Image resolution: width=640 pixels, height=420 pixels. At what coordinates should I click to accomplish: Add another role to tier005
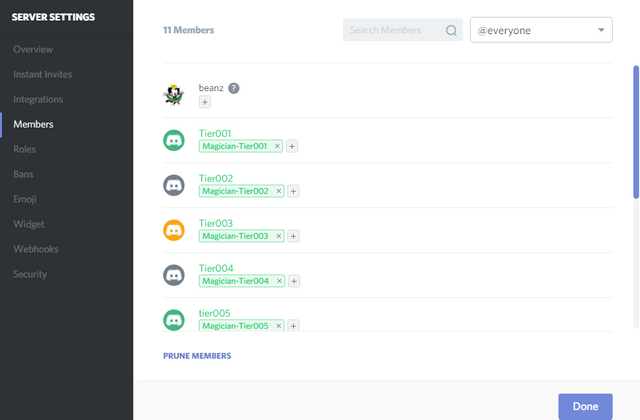(x=293, y=326)
